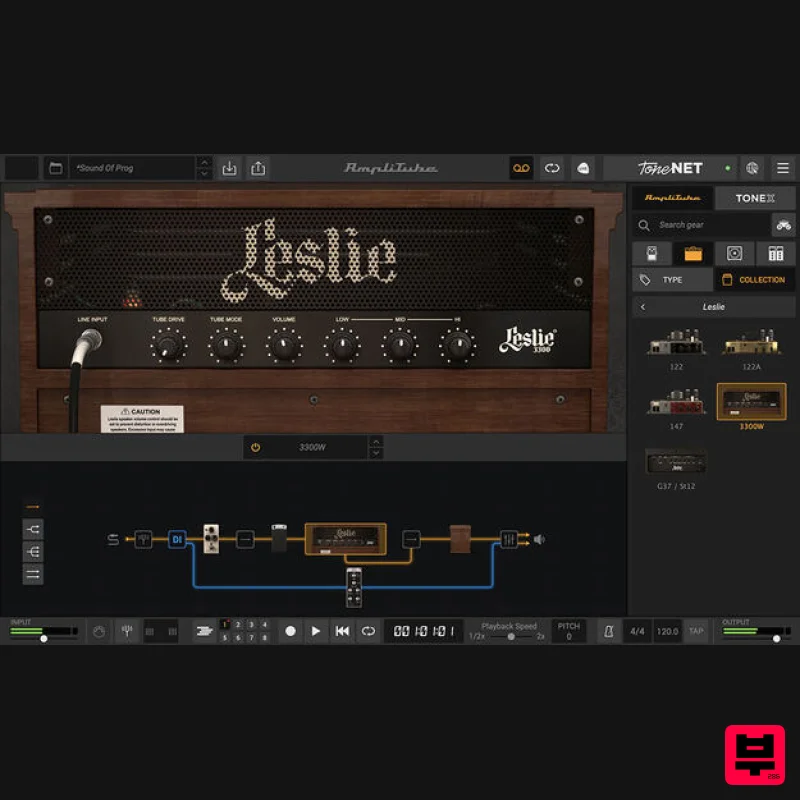Open the amp model stepper next to 3300W
The height and width of the screenshot is (800, 800).
(378, 447)
